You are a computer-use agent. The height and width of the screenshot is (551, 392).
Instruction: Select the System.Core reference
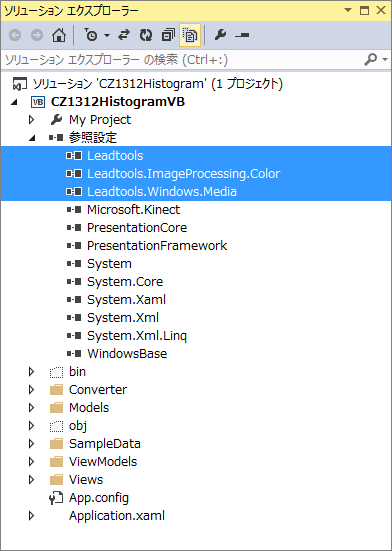pos(125,281)
